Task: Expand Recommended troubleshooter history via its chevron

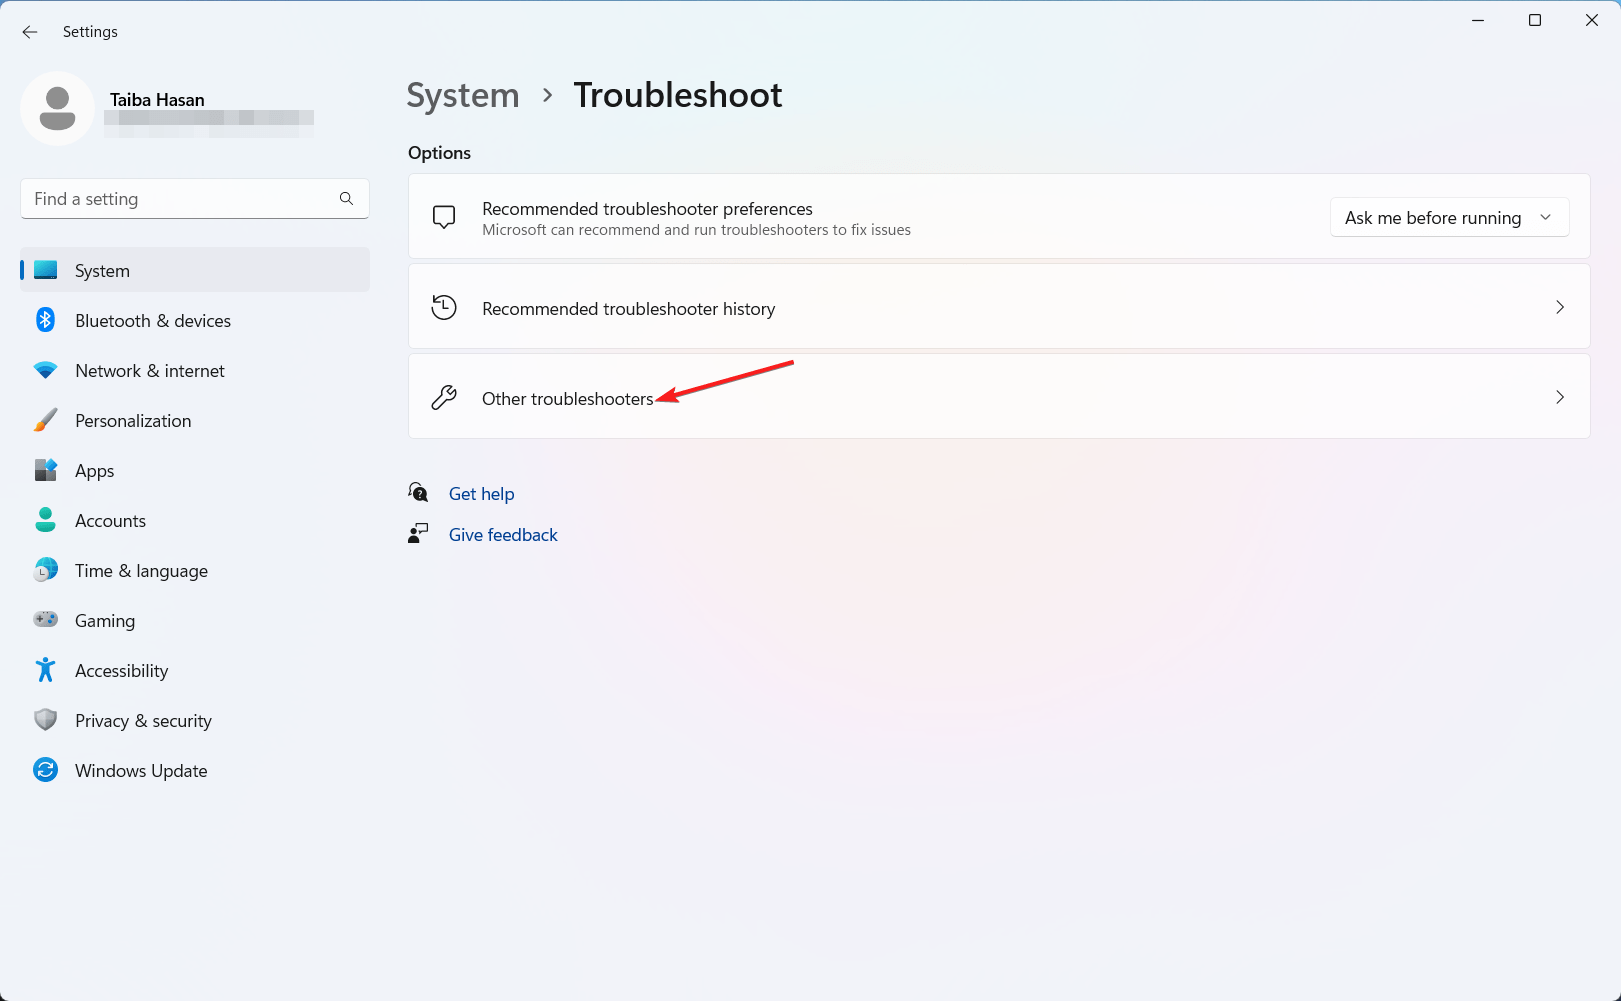Action: coord(1559,307)
